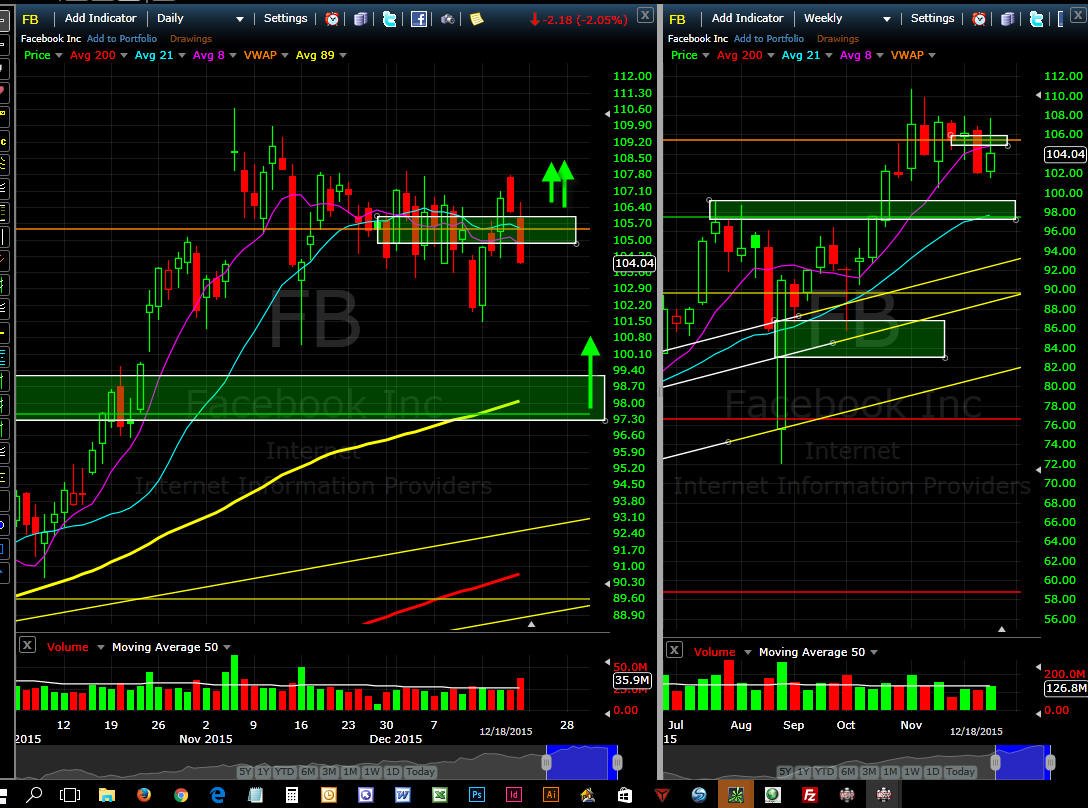1088x808 pixels.
Task: Close the Volume panel in weekly chart
Action: coord(674,650)
